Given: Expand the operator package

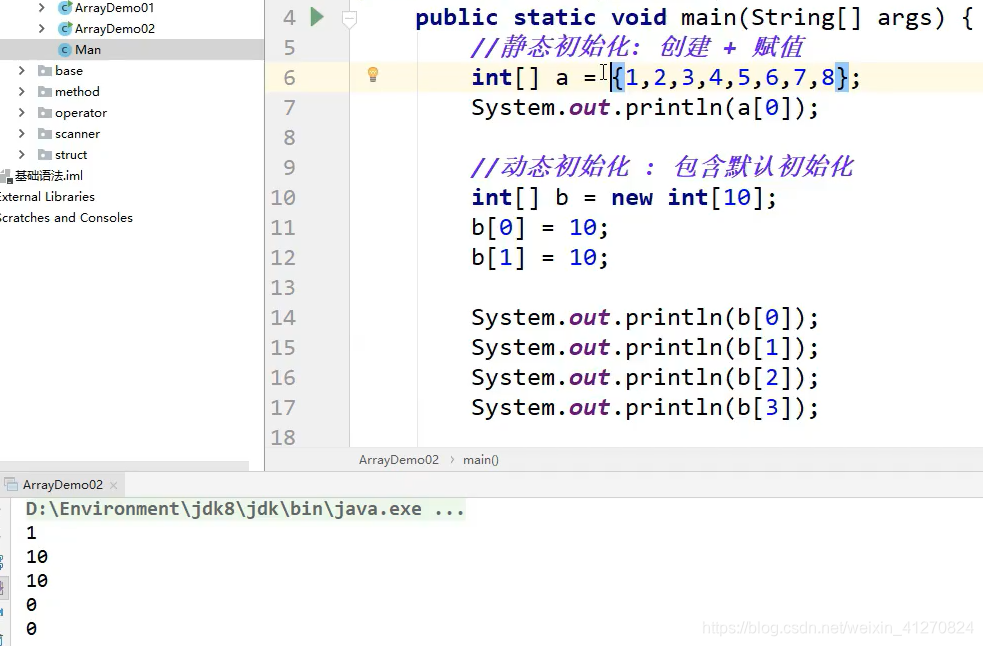Looking at the screenshot, I should [21, 112].
